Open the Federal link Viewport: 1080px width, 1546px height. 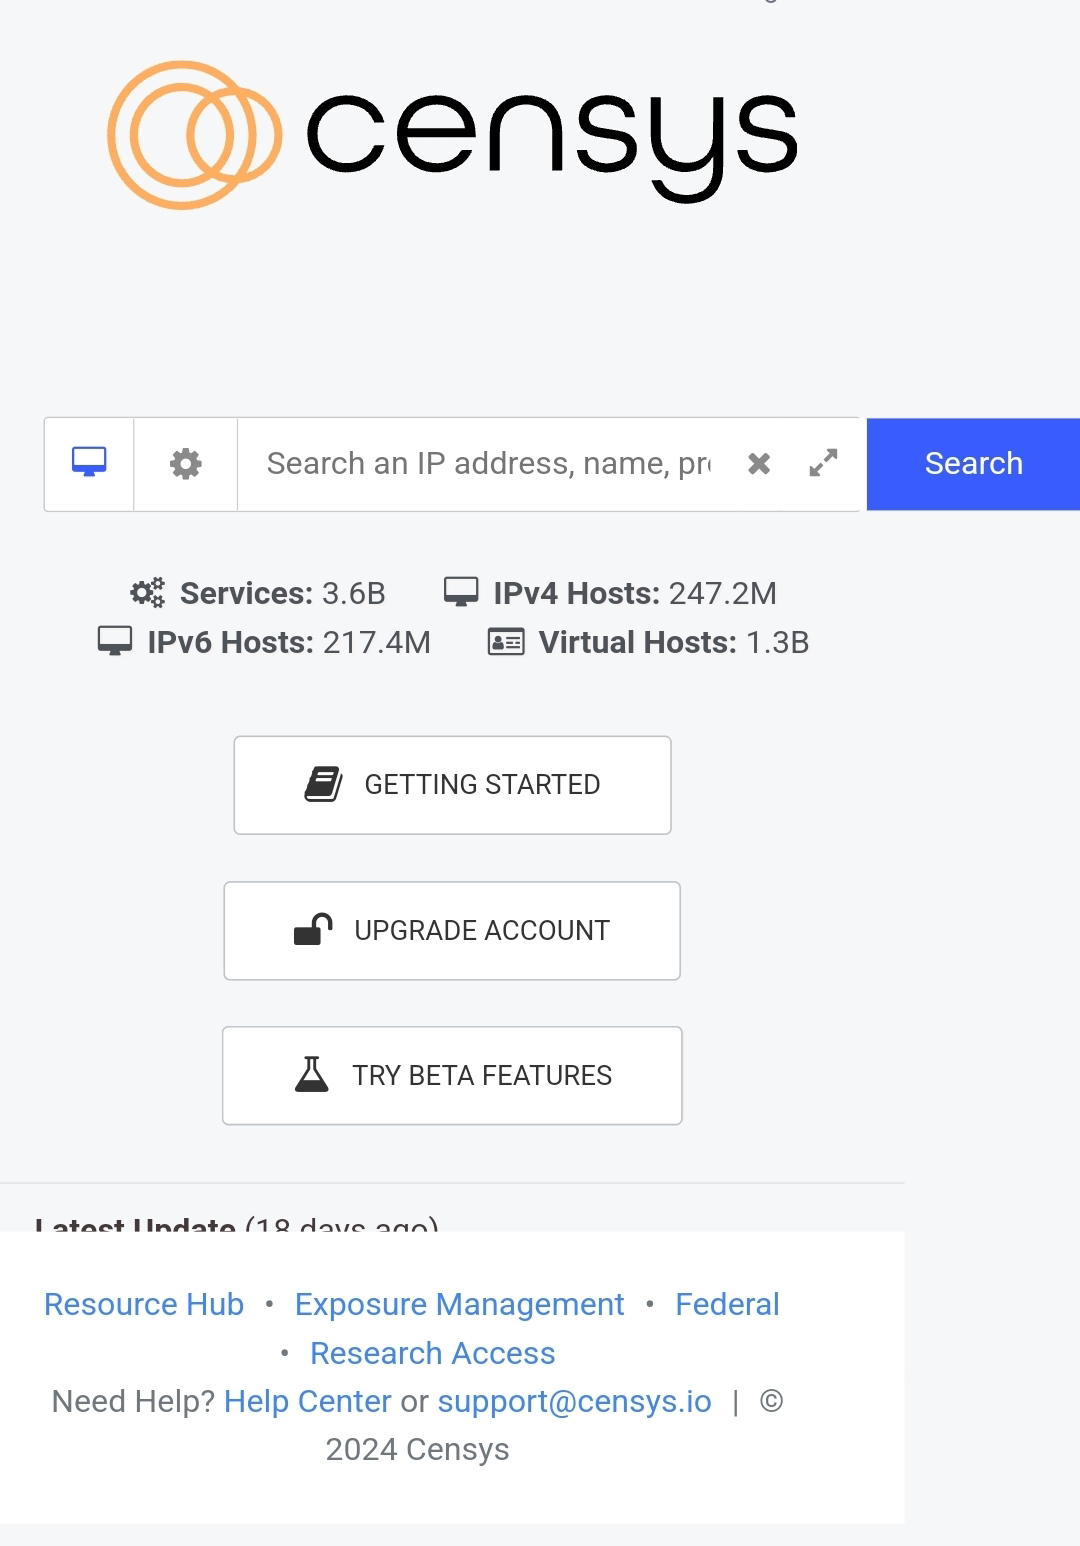coord(727,1304)
